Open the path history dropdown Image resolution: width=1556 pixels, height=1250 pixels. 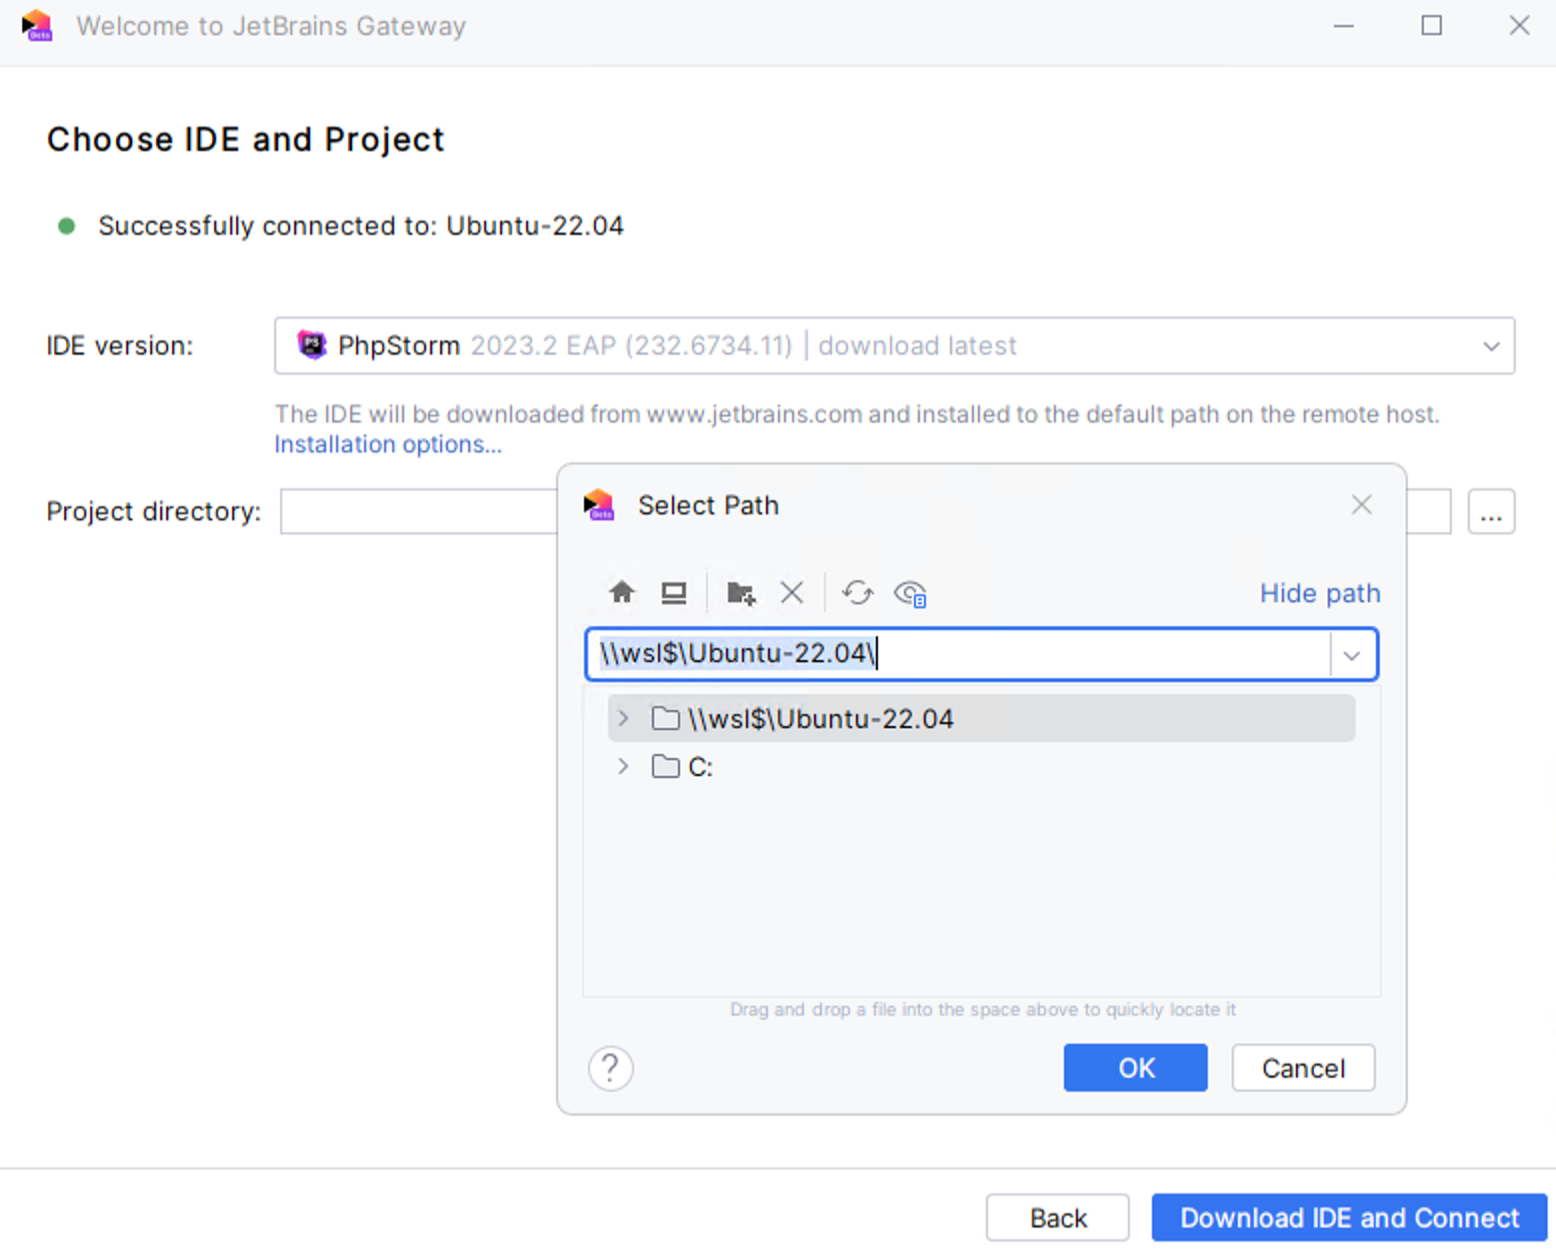1352,654
